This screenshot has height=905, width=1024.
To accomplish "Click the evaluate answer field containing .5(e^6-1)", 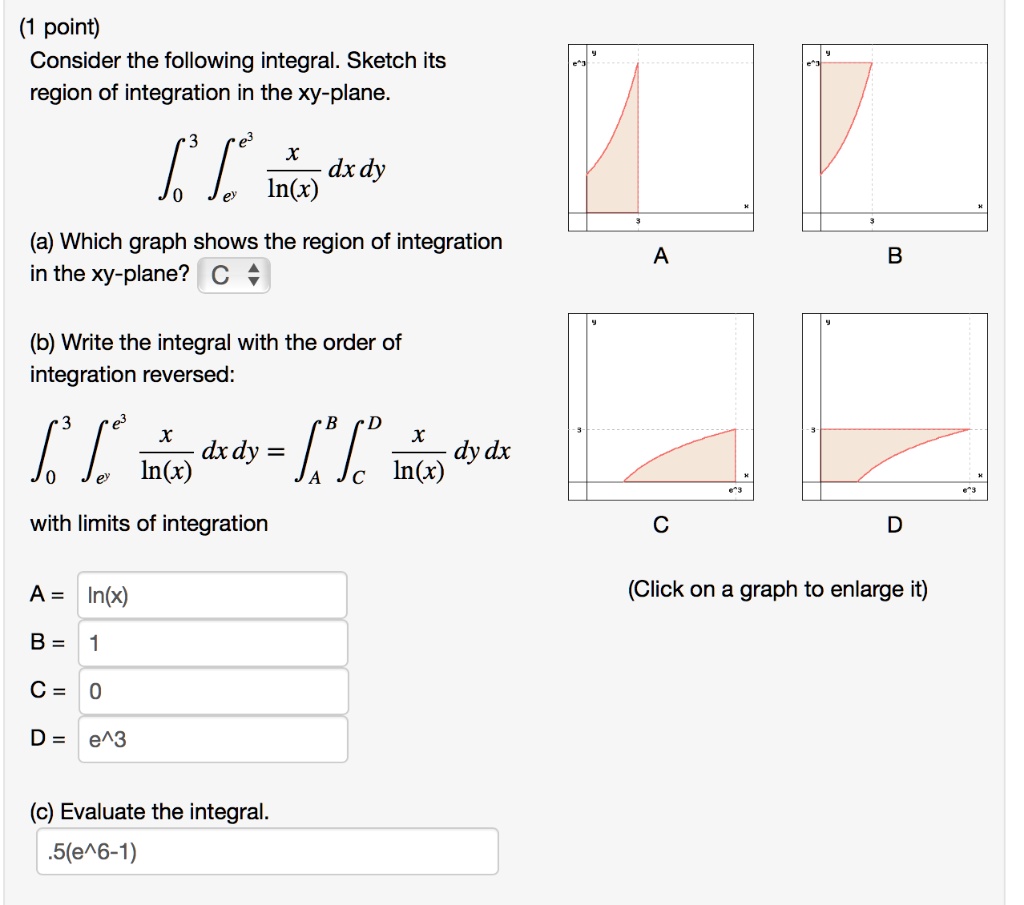I will pyautogui.click(x=265, y=850).
